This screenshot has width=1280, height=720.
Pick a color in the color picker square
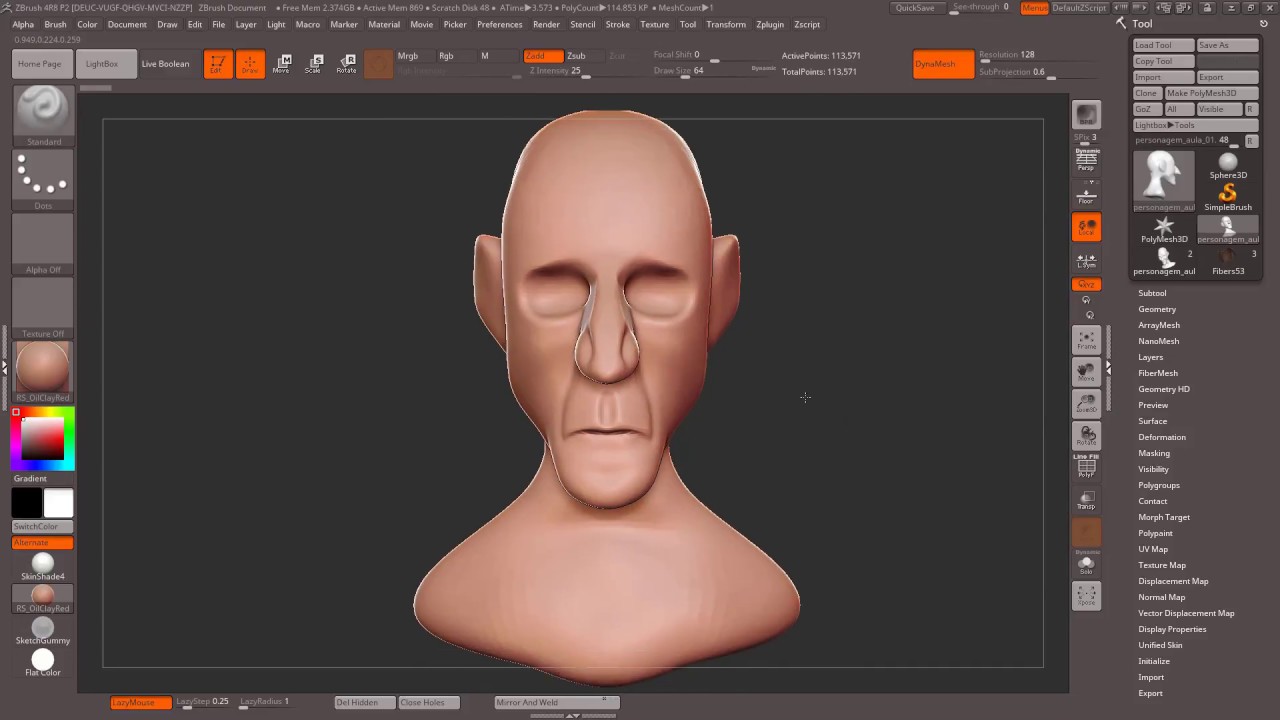43,438
